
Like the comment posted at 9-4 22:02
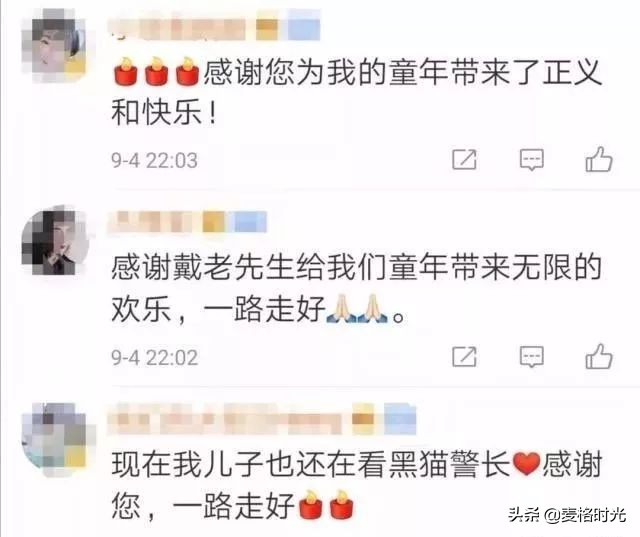pos(599,357)
